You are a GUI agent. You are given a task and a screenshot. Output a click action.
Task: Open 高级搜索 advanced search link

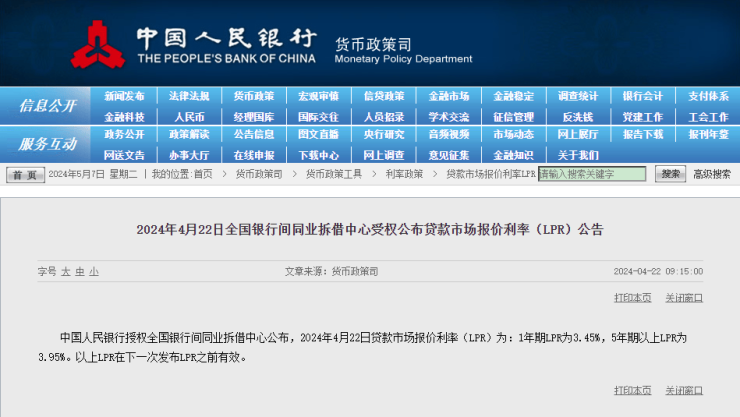pyautogui.click(x=711, y=174)
